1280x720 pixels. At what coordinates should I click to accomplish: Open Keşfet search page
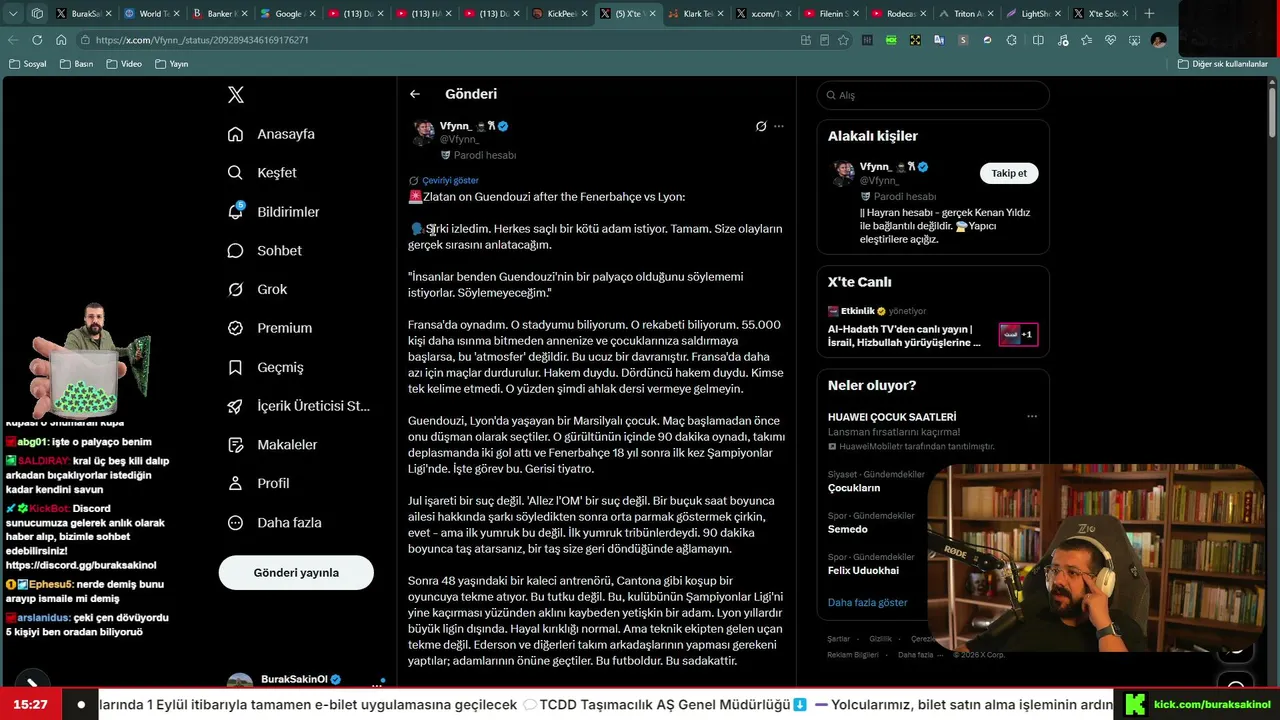click(x=262, y=173)
